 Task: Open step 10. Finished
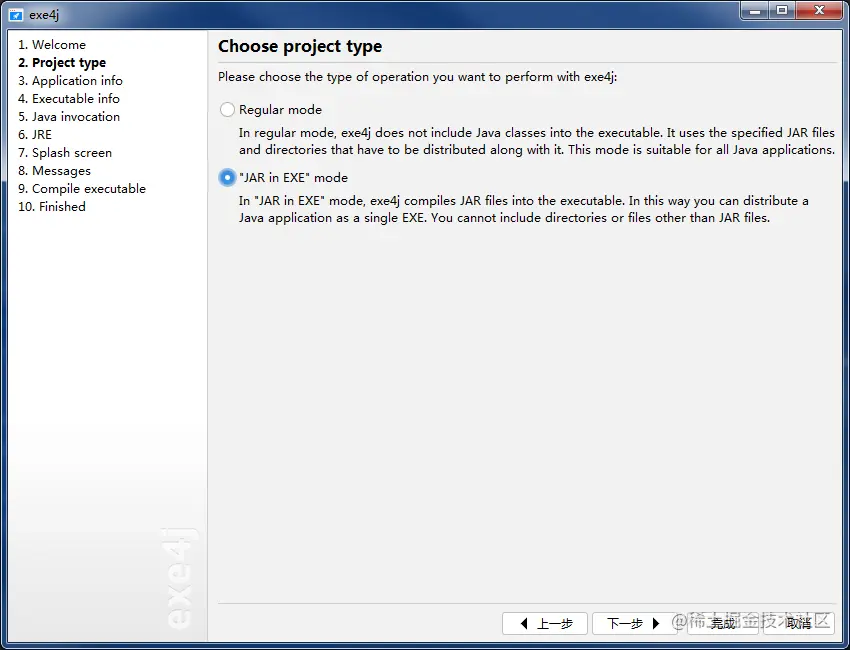tap(52, 206)
